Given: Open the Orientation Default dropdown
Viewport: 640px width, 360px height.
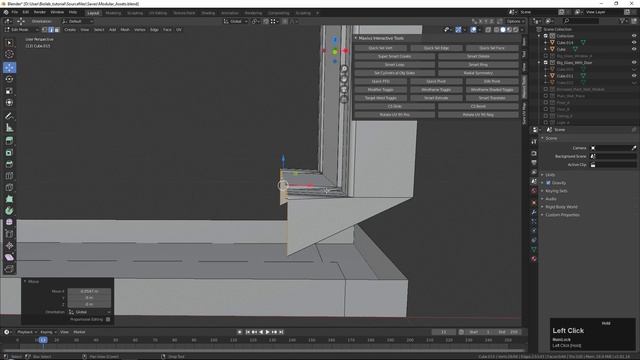Looking at the screenshot, I should [77, 21].
